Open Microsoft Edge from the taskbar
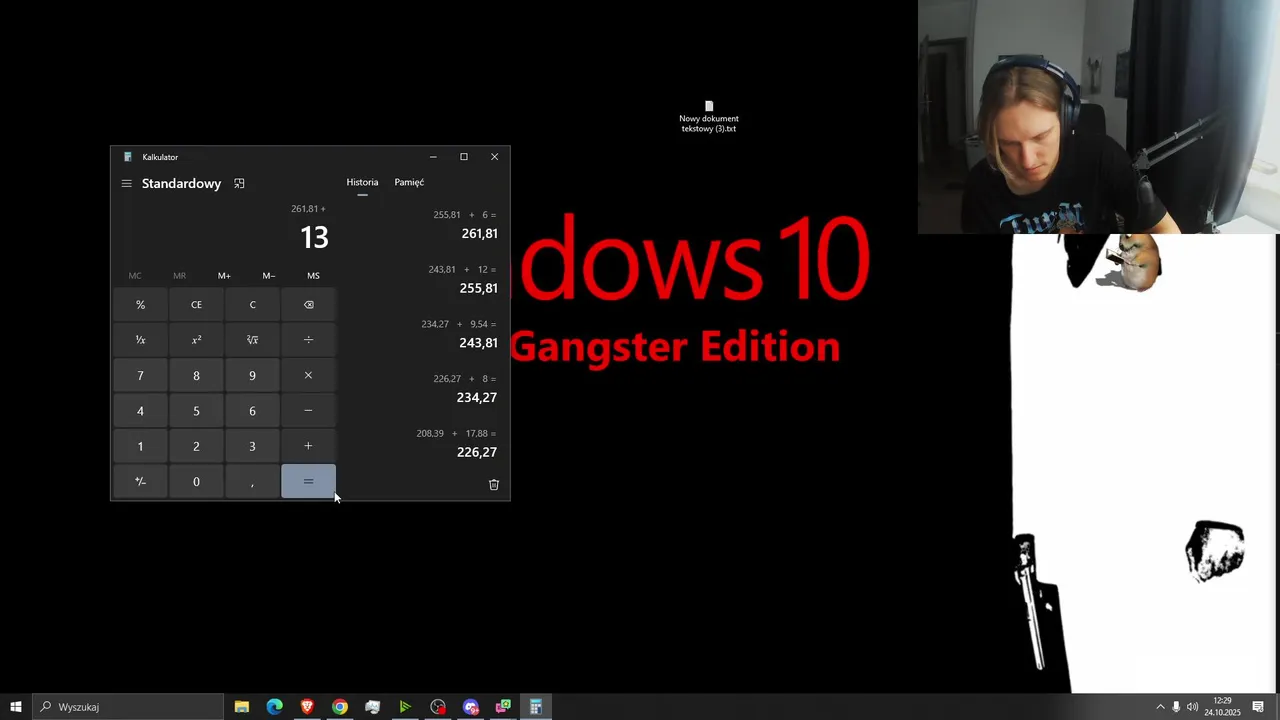Viewport: 1280px width, 720px height. click(x=274, y=707)
